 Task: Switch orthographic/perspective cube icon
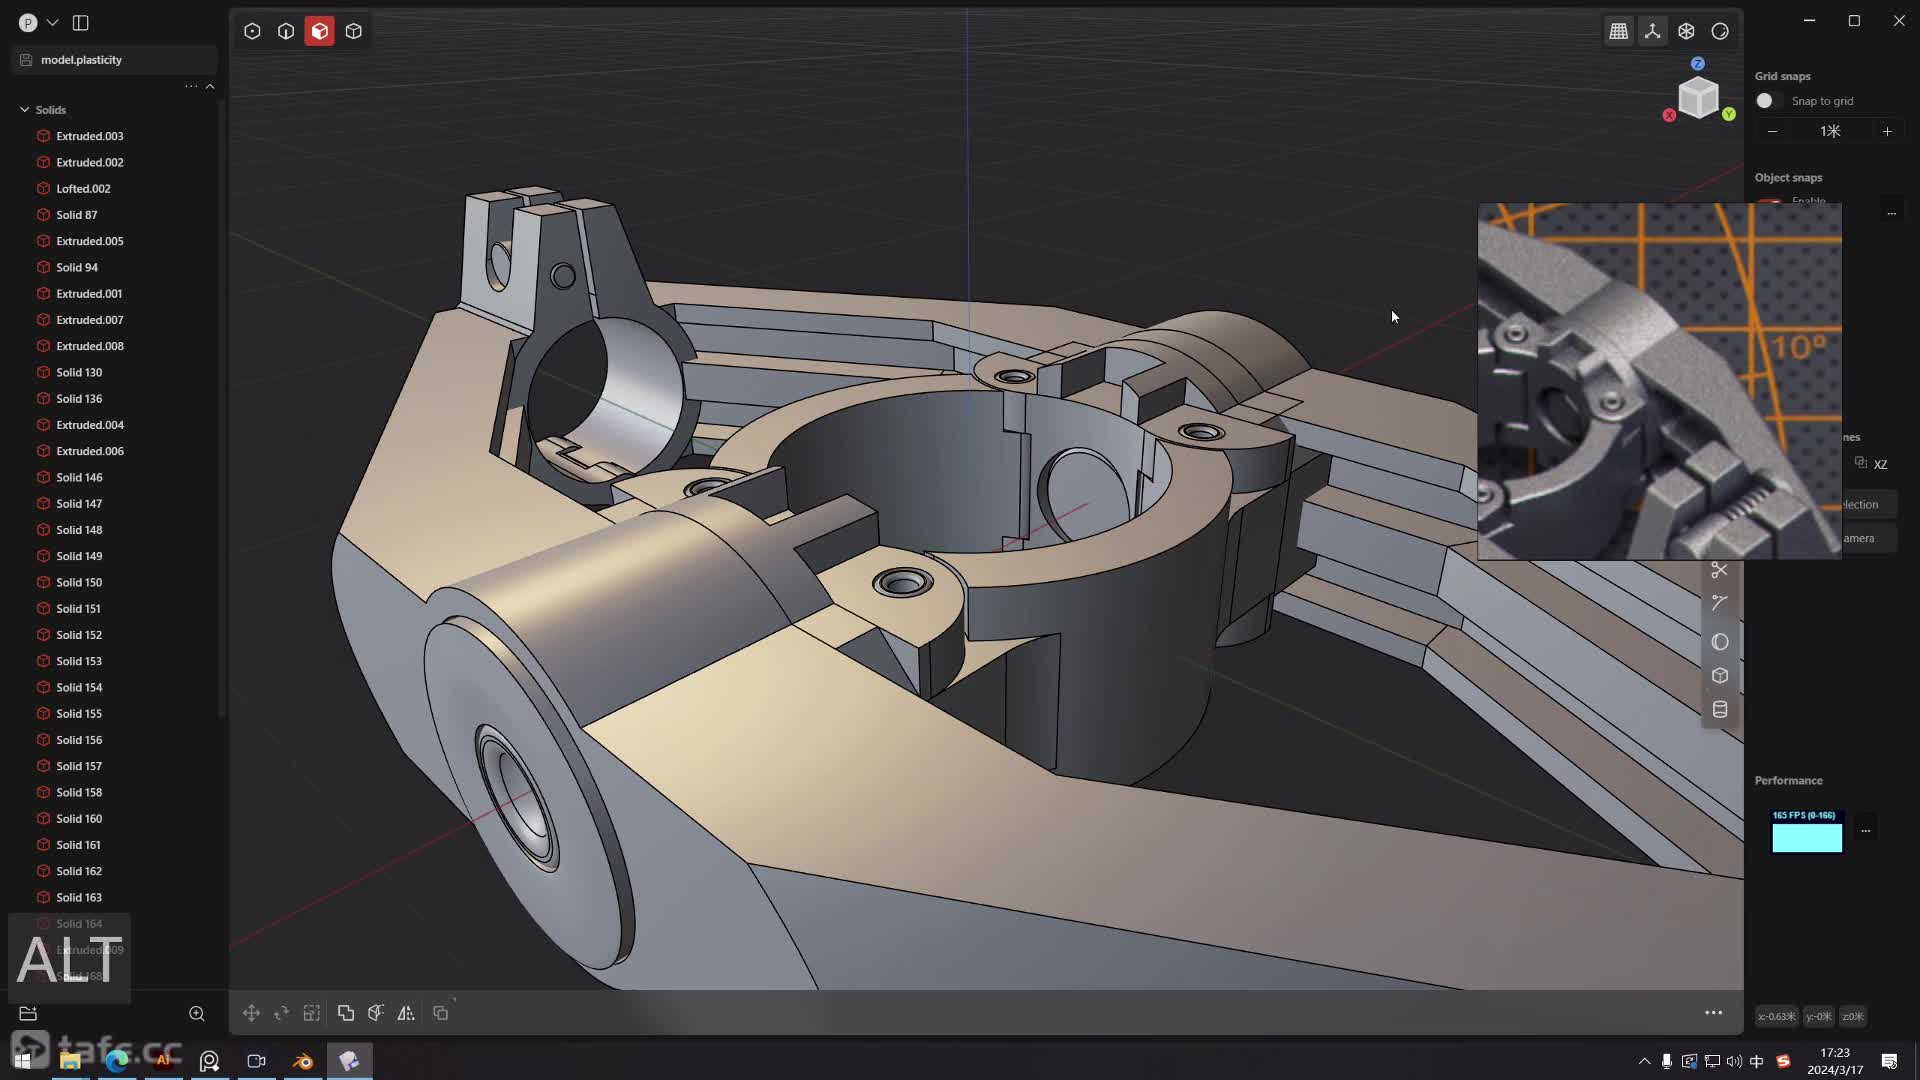point(1687,31)
